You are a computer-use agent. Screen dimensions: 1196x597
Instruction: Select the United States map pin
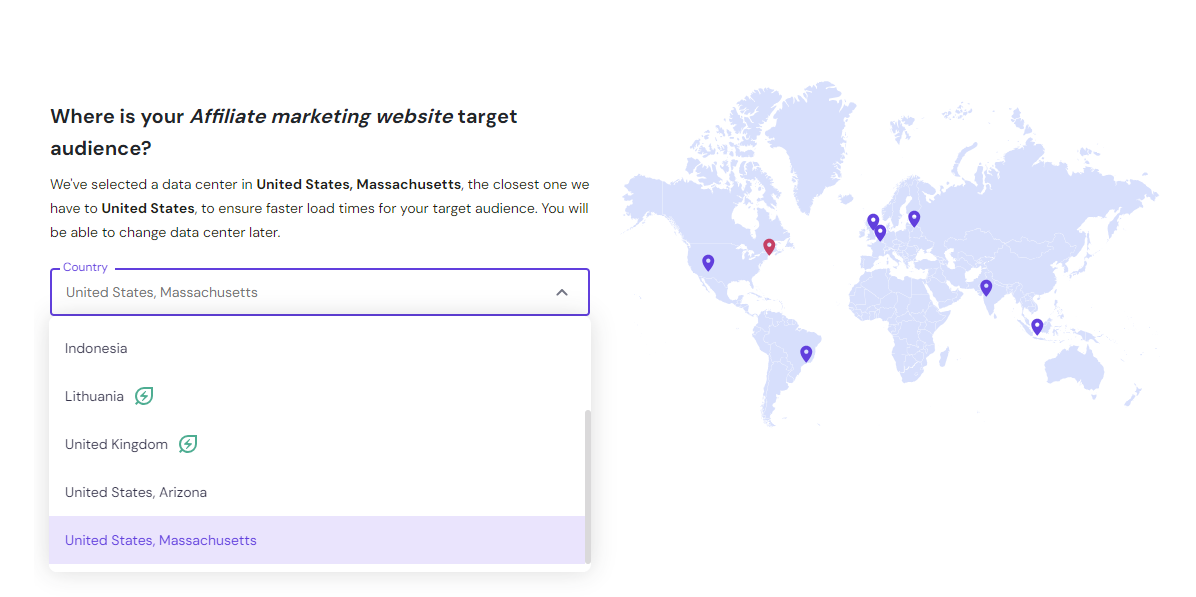(708, 262)
